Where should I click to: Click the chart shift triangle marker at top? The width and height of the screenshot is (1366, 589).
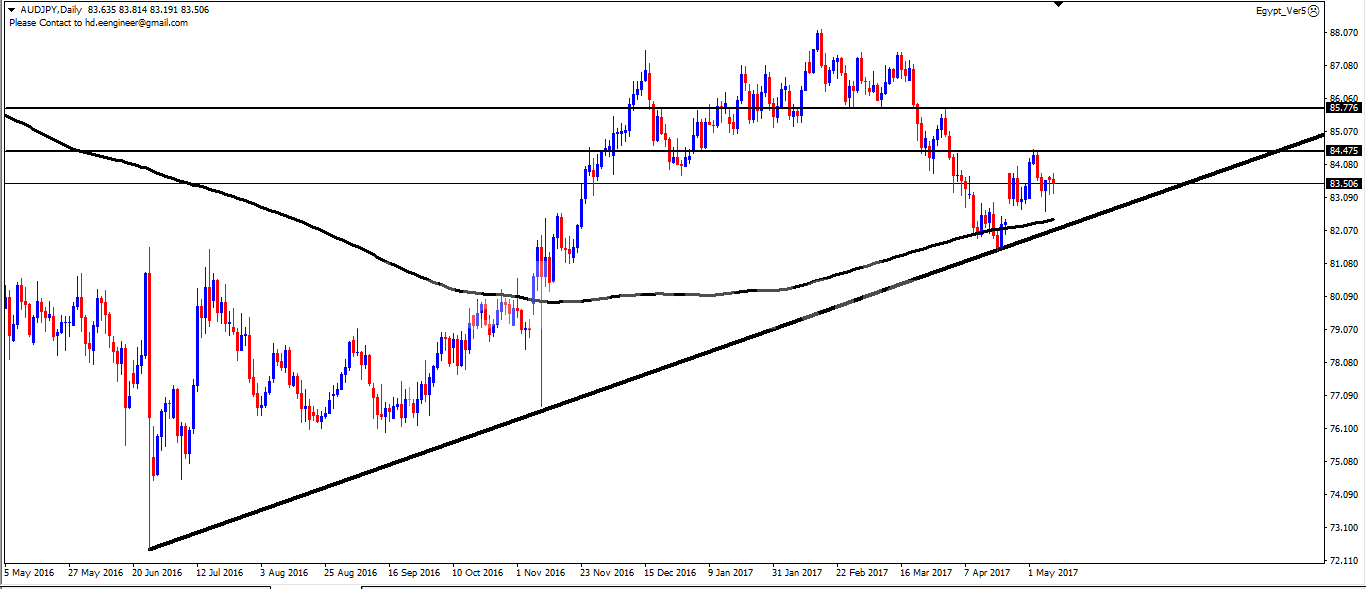(x=1060, y=4)
